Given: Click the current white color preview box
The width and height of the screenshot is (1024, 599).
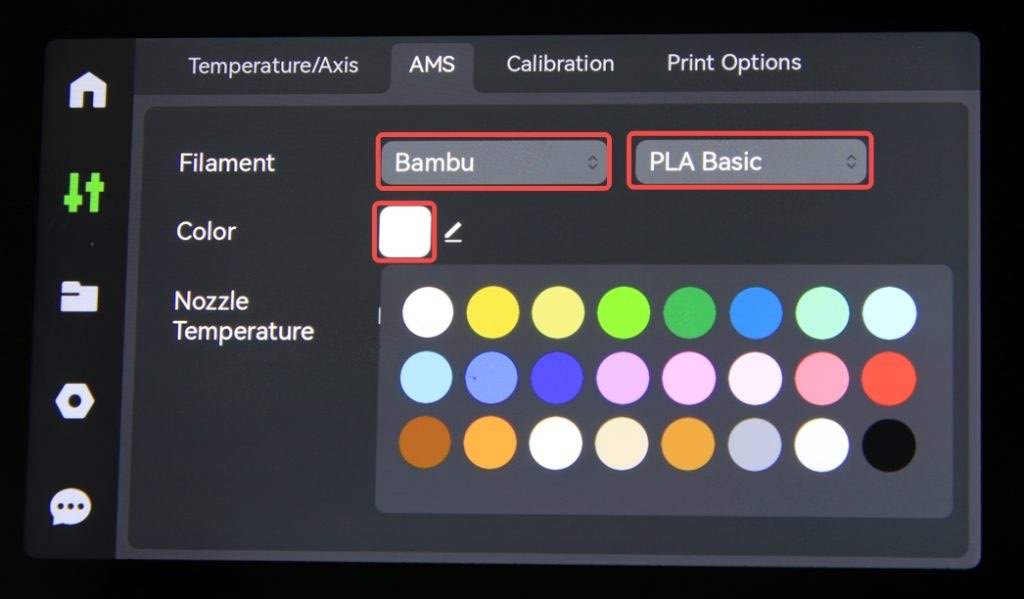Looking at the screenshot, I should (405, 232).
